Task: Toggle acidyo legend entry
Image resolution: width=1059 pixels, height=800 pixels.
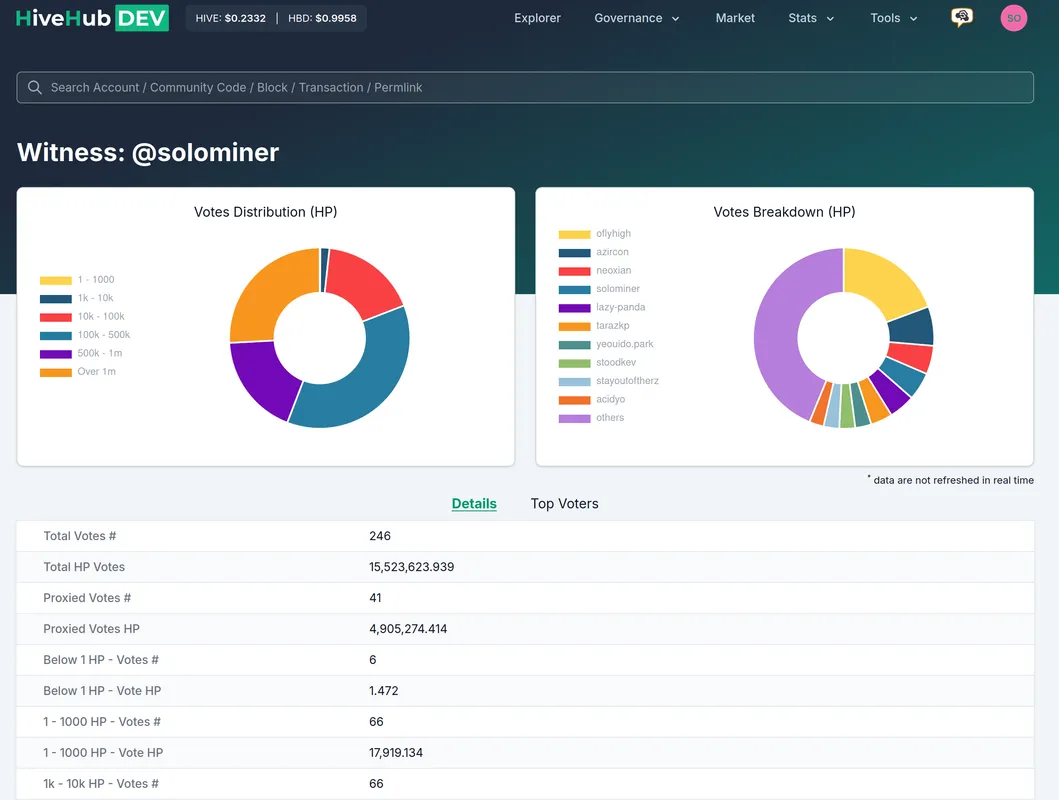Action: point(592,399)
